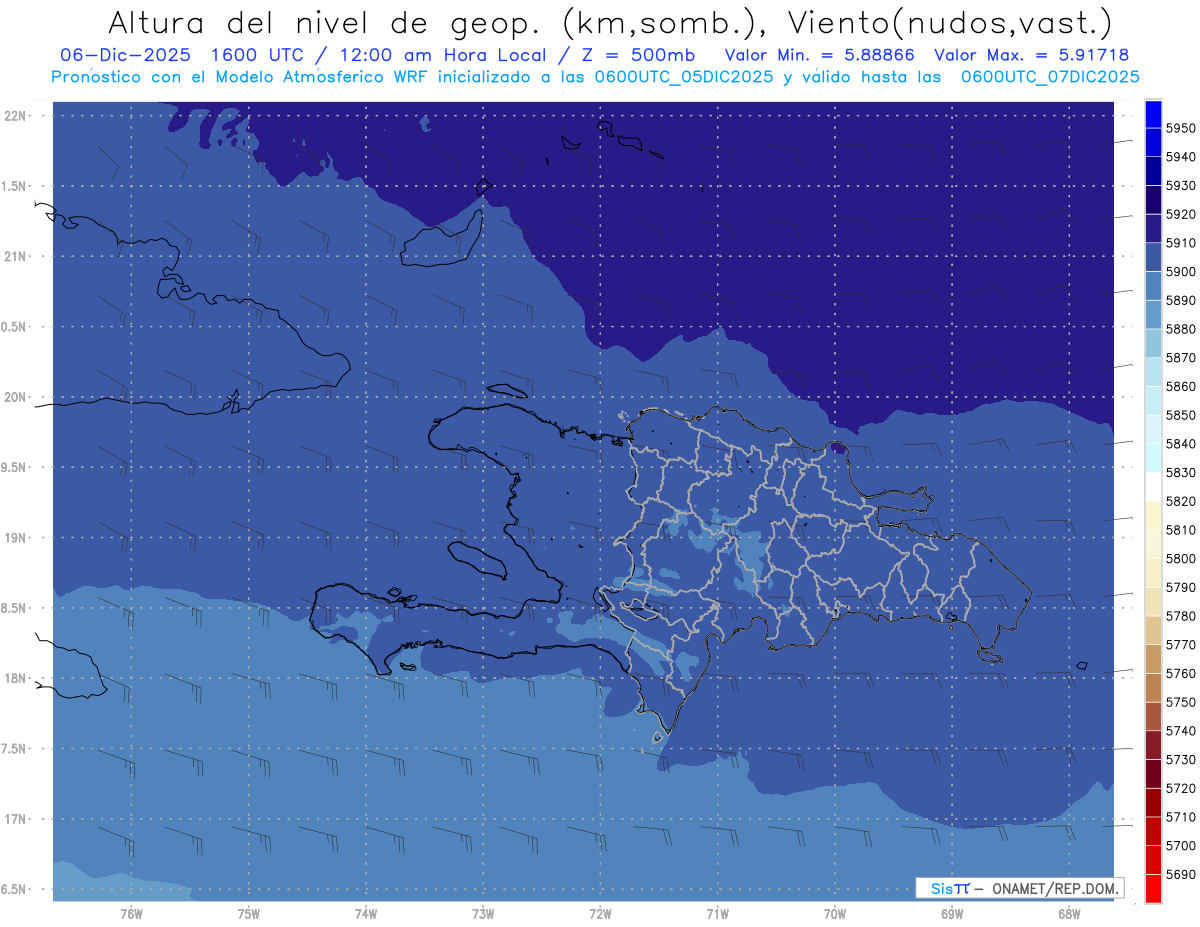Image resolution: width=1200 pixels, height=927 pixels.
Task: Click the valid-until time "0600UTC_07DIC2025"
Action: pyautogui.click(x=1050, y=77)
